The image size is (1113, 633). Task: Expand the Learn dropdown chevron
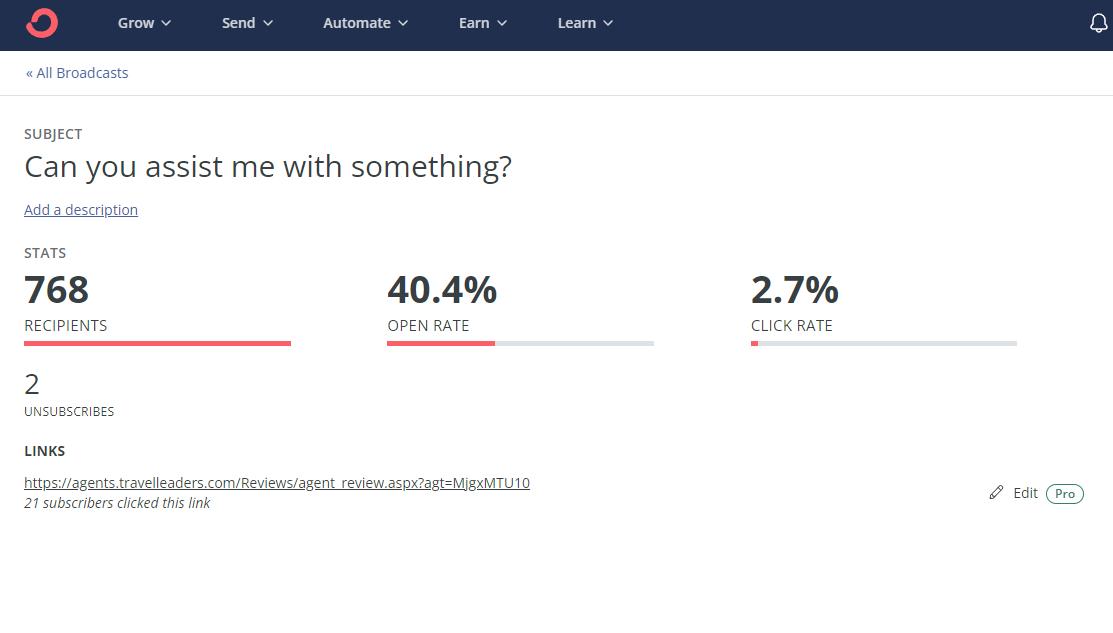point(608,23)
